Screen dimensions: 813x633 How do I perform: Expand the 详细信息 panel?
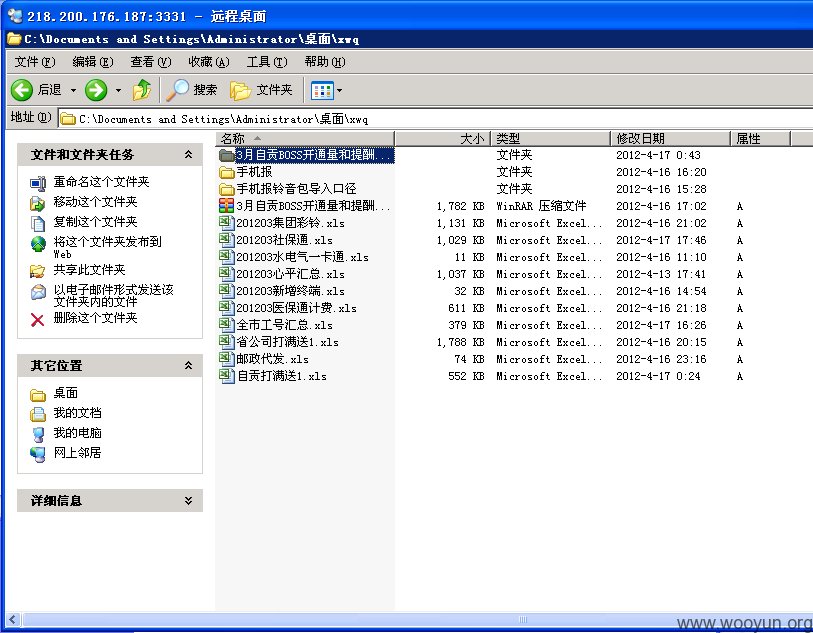(x=188, y=501)
